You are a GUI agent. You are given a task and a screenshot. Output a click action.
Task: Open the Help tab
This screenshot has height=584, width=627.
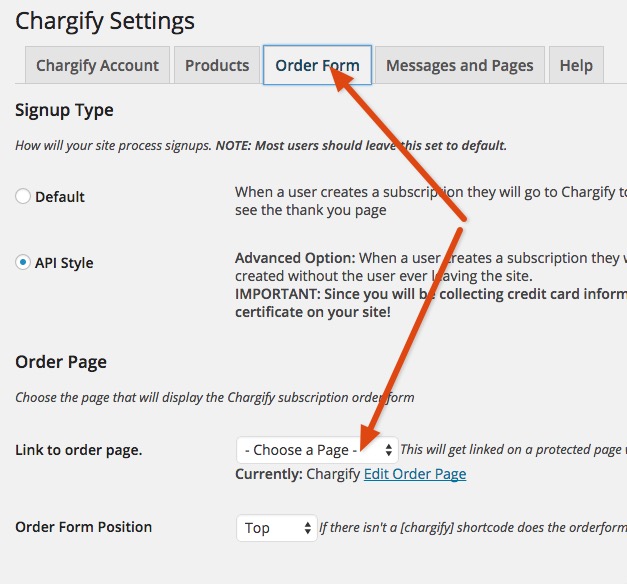(576, 65)
